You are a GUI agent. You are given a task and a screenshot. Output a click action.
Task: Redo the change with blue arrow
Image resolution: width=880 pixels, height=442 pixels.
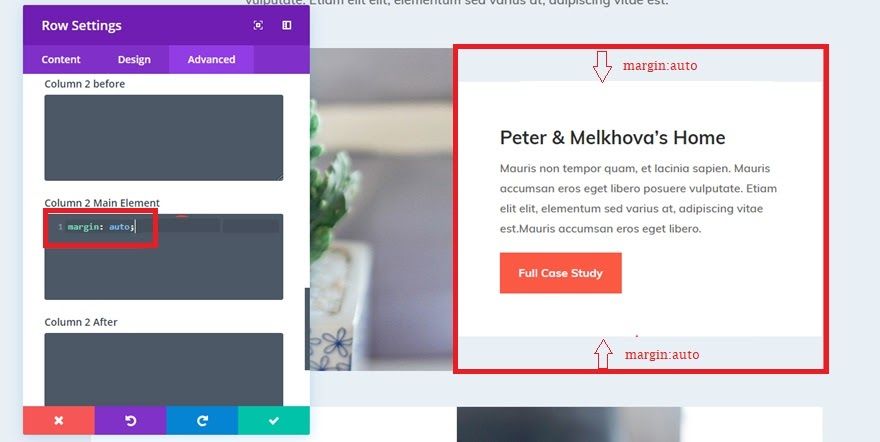(202, 420)
